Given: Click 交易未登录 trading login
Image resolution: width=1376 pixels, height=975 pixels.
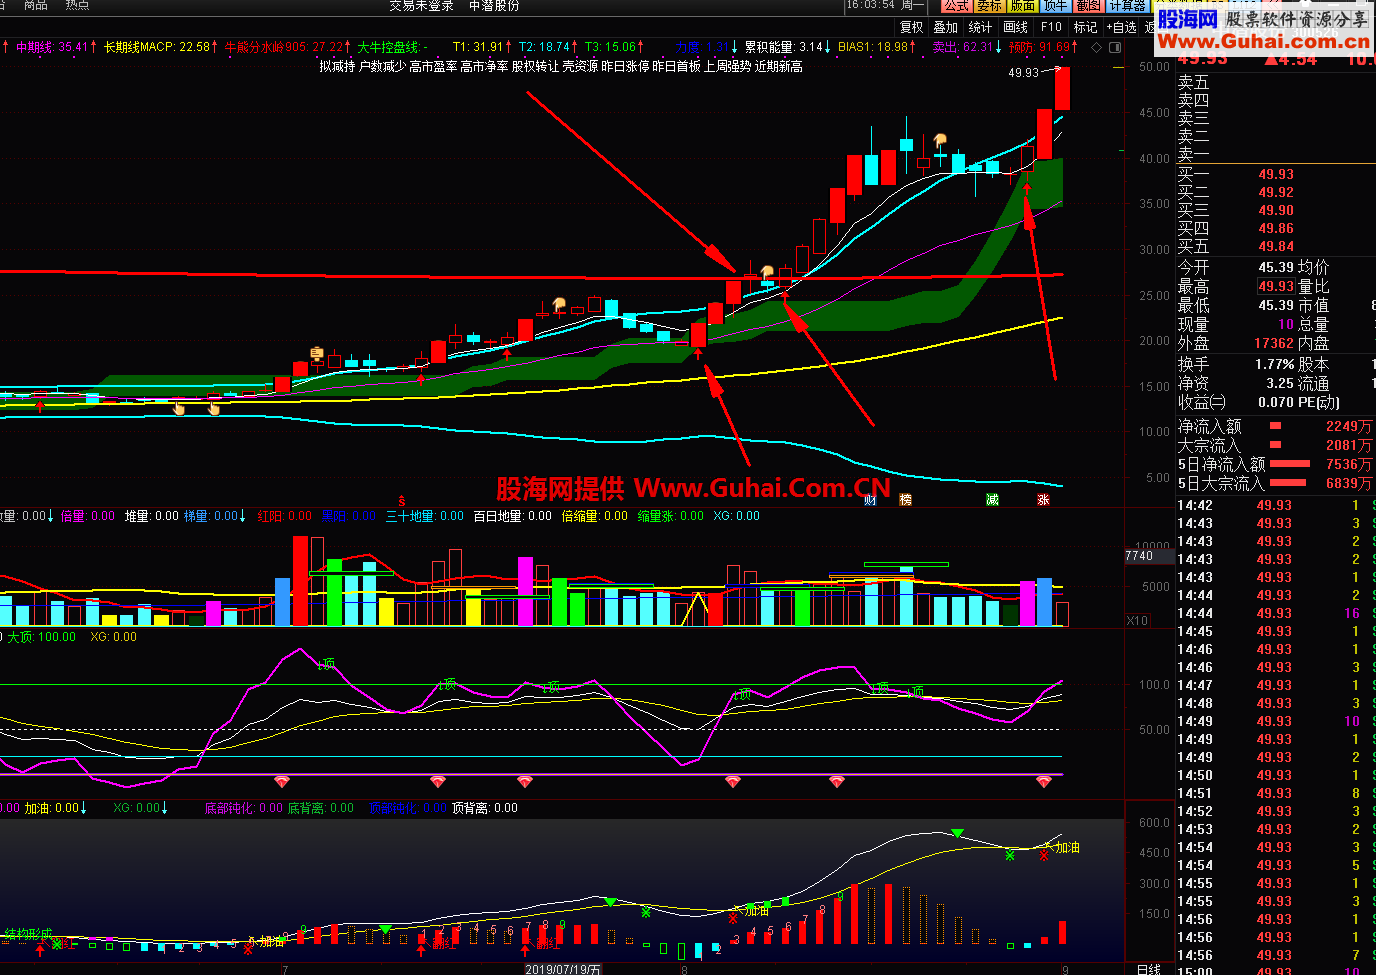Looking at the screenshot, I should pos(421,6).
